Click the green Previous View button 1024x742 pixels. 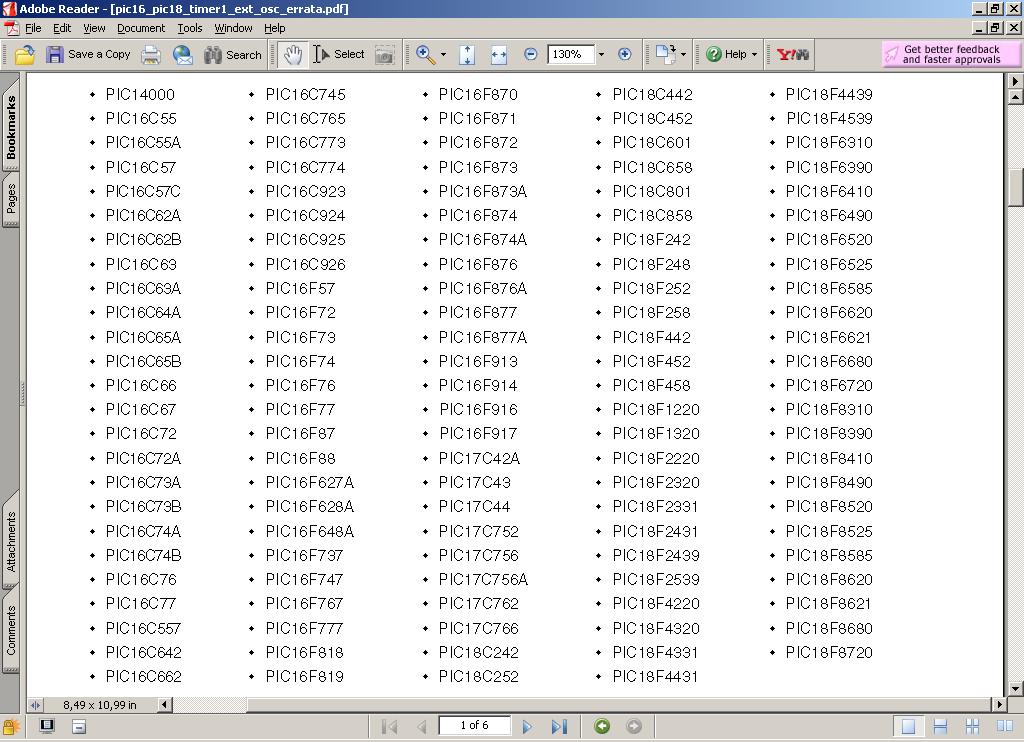pos(602,726)
